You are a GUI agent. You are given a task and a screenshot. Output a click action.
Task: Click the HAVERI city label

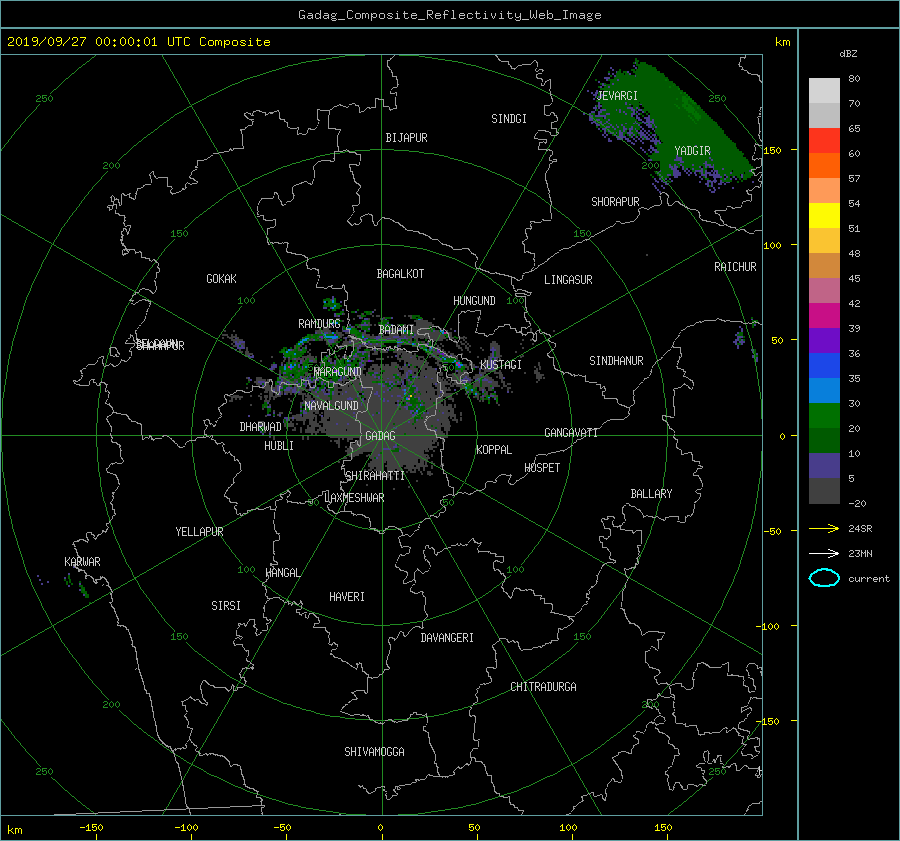[x=347, y=597]
